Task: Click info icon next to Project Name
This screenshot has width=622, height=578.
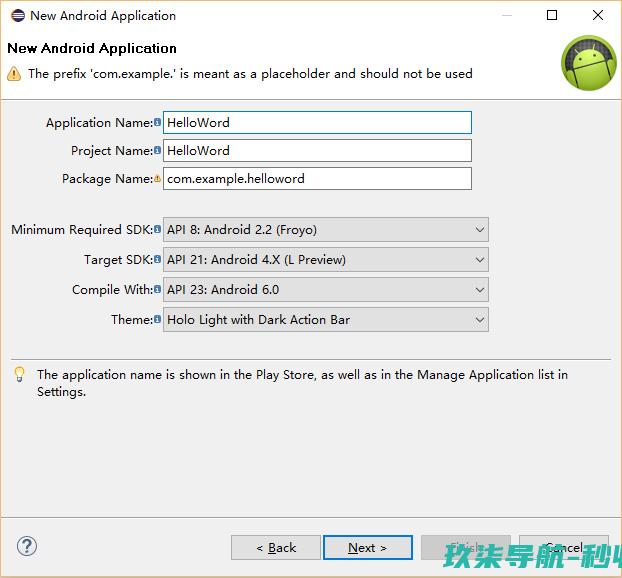Action: [x=157, y=150]
